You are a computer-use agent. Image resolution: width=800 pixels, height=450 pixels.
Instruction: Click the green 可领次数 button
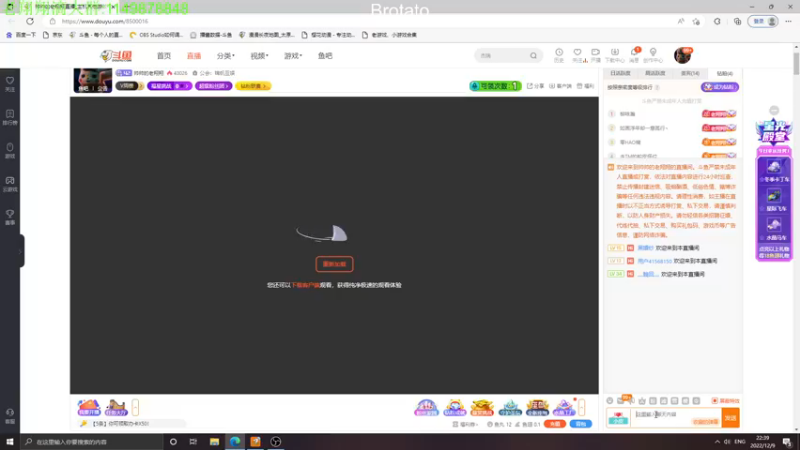point(495,86)
